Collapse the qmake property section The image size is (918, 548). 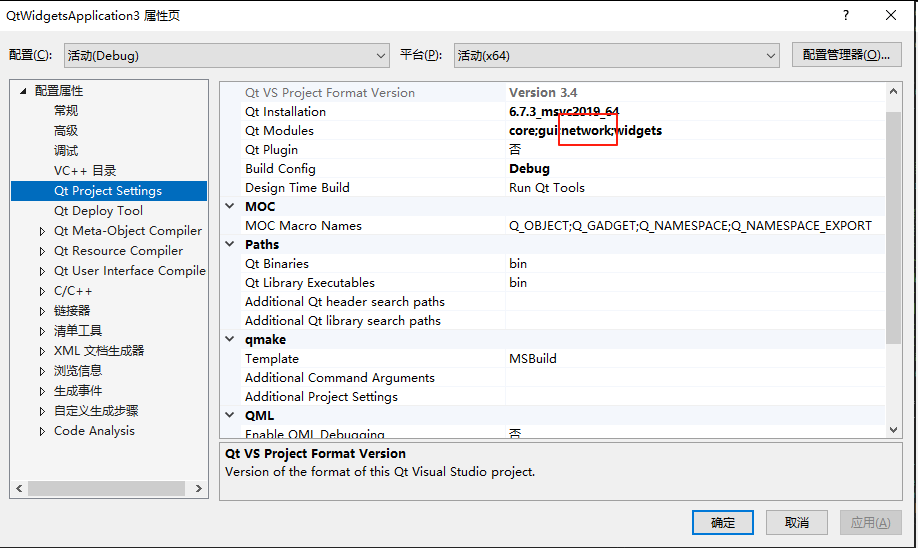pyautogui.click(x=230, y=339)
